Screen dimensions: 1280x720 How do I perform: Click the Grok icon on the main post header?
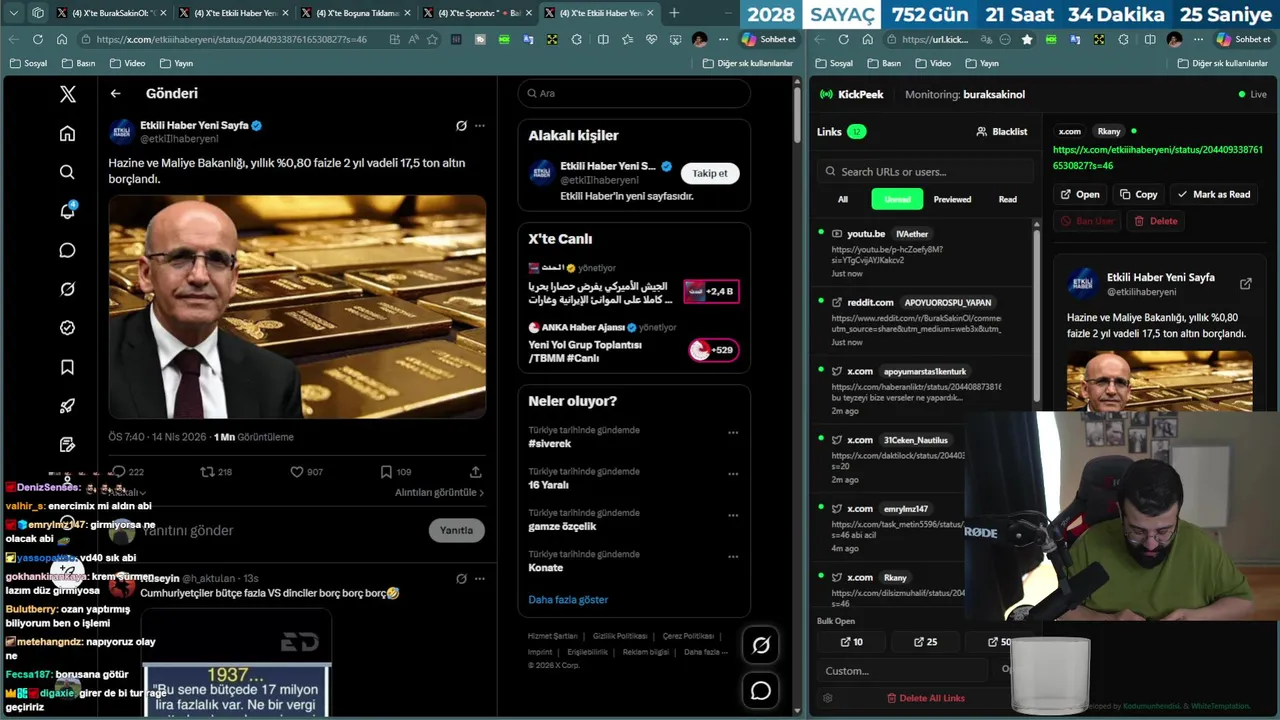(461, 126)
